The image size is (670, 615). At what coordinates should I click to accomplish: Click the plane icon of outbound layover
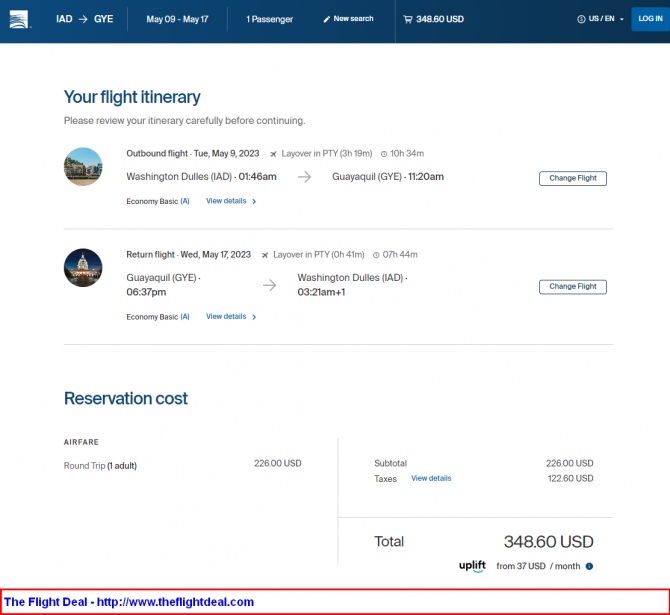coord(273,154)
